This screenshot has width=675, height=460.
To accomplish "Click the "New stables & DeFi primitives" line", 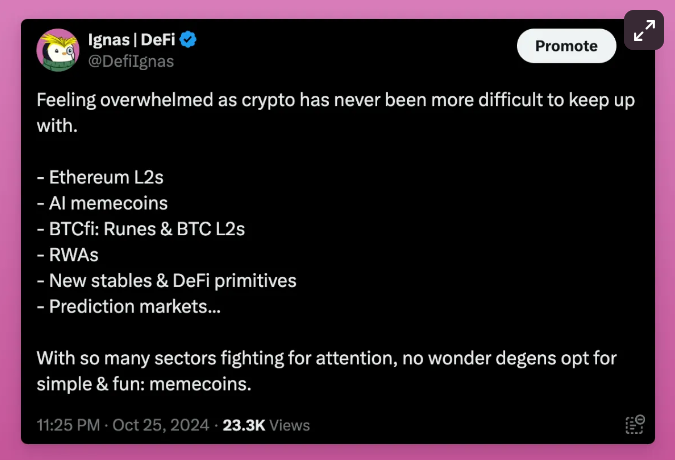I will (x=166, y=280).
